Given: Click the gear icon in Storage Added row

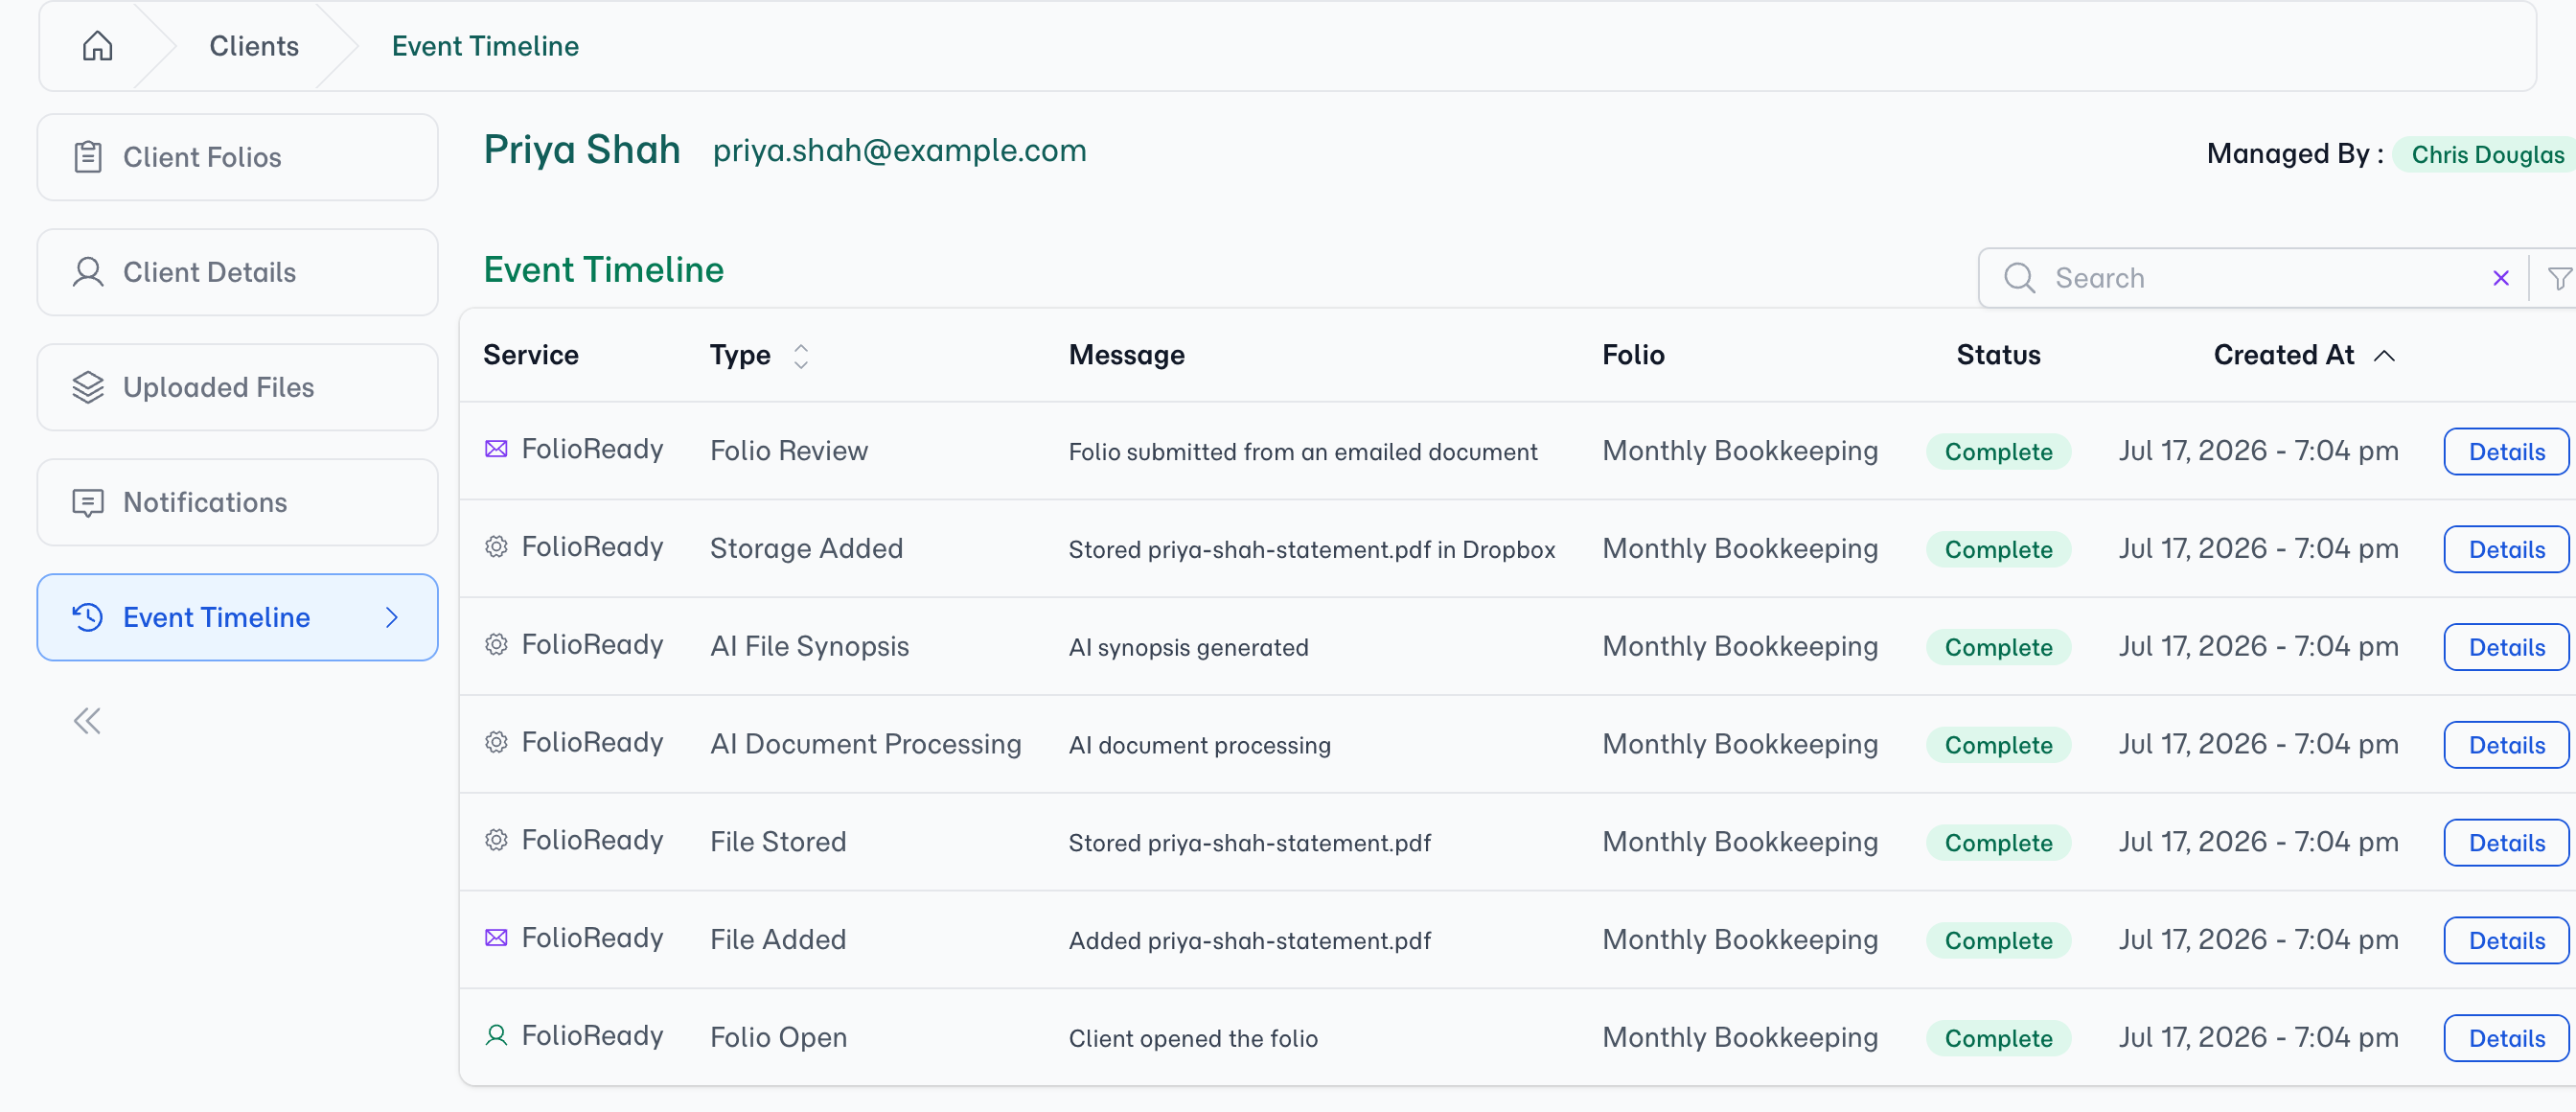Looking at the screenshot, I should [x=496, y=547].
